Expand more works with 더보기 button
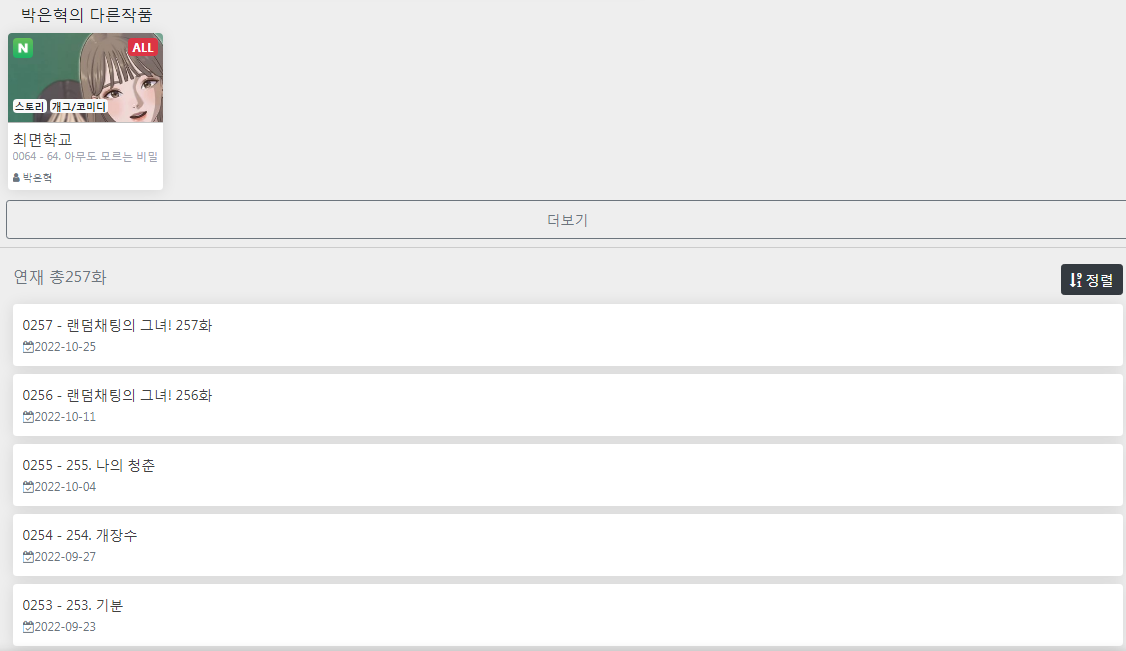This screenshot has height=651, width=1126. [567, 220]
